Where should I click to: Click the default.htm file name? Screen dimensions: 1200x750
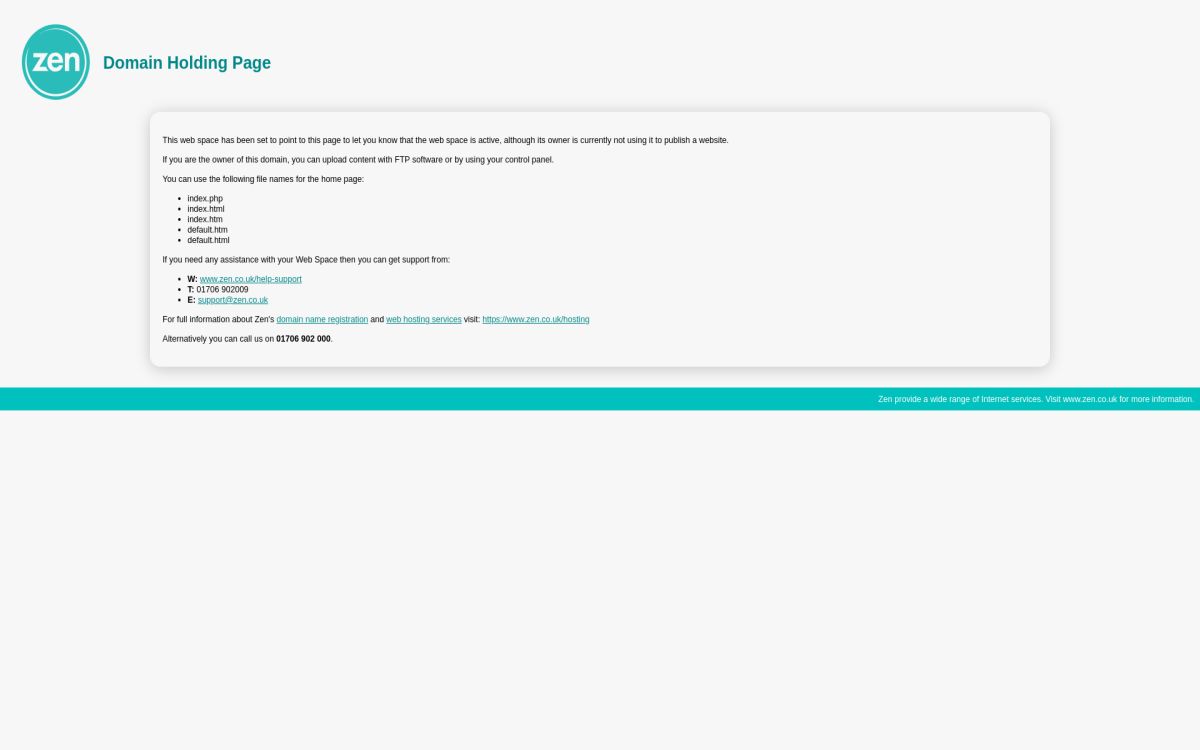coord(207,230)
